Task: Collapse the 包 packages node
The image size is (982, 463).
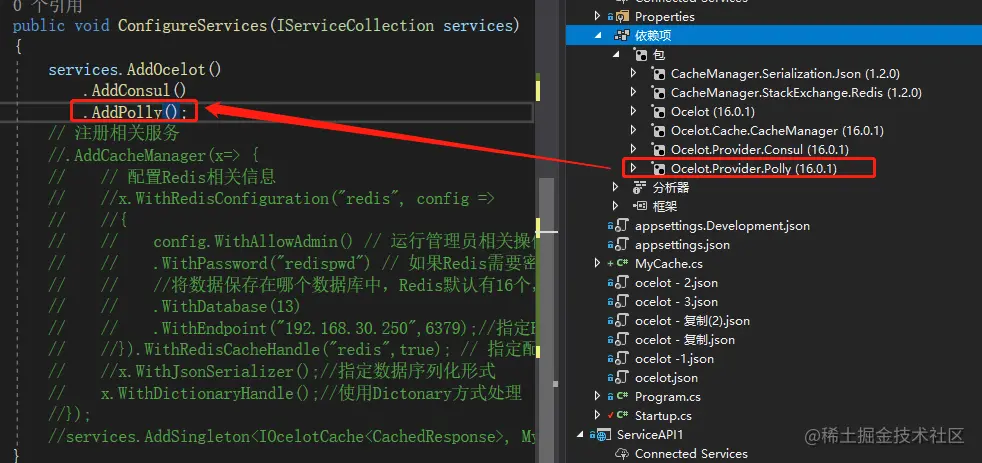Action: point(616,55)
